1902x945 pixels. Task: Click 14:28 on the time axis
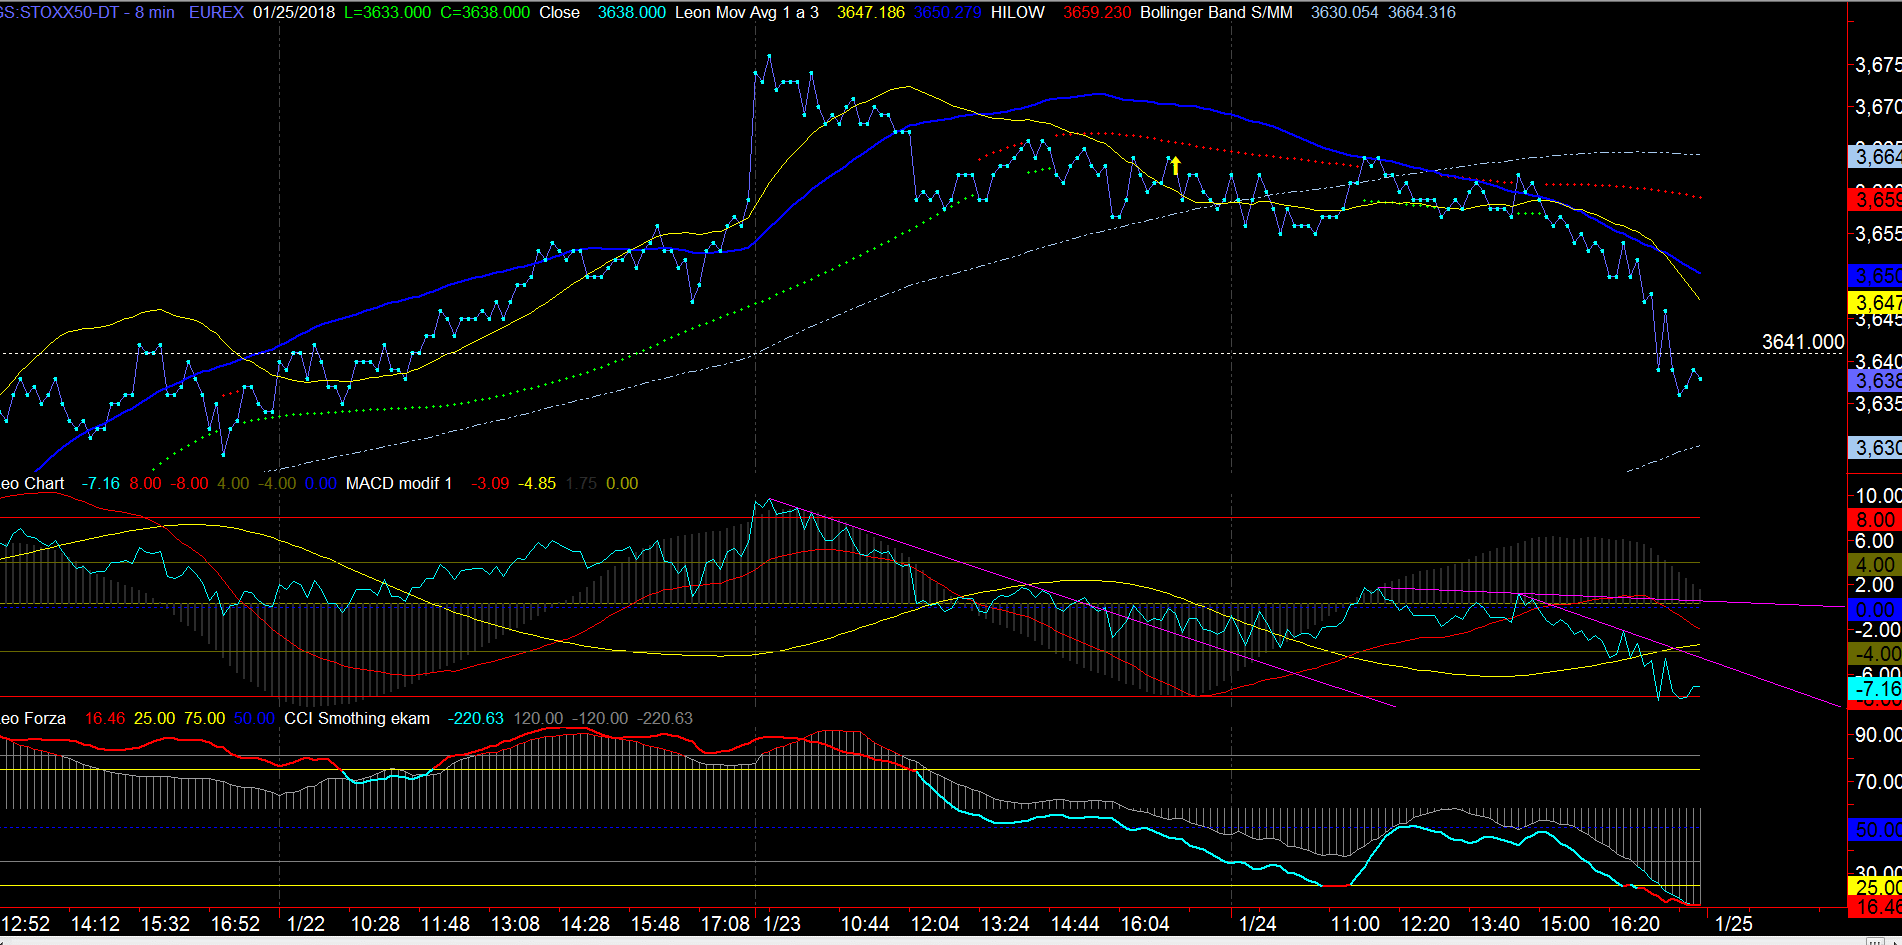(585, 924)
